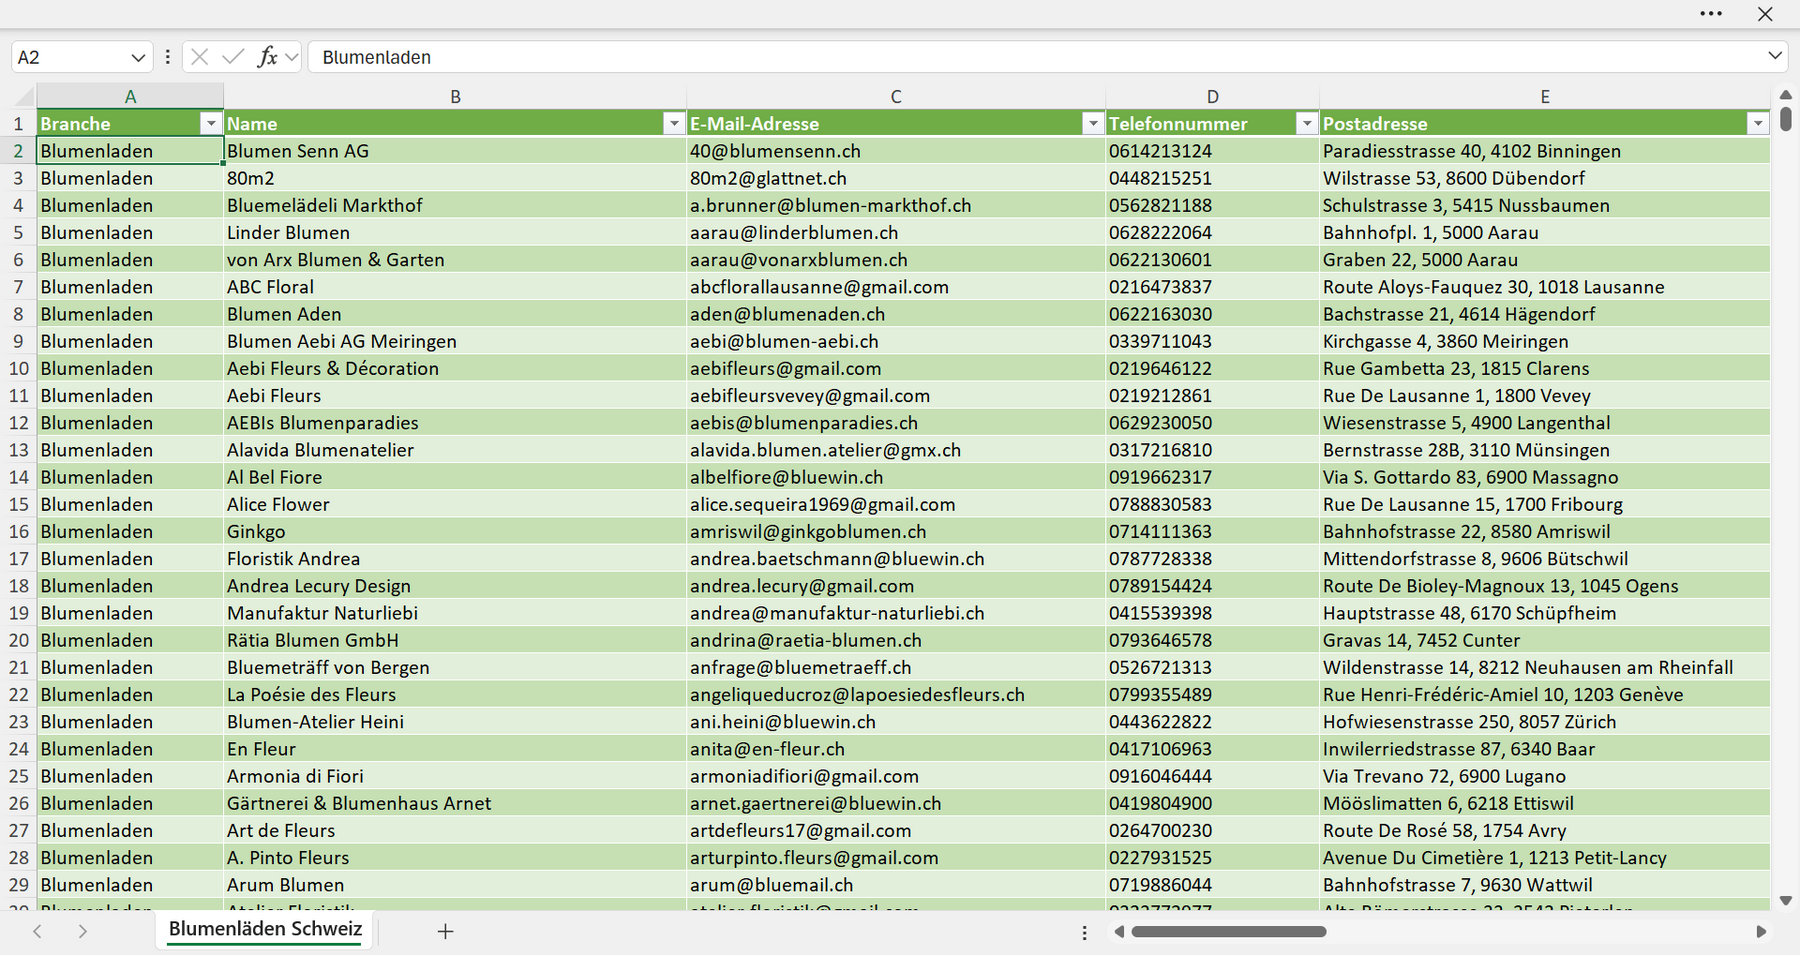Select cell Graben 22, 5000 Aarau
The width and height of the screenshot is (1800, 956).
[x=1545, y=259]
